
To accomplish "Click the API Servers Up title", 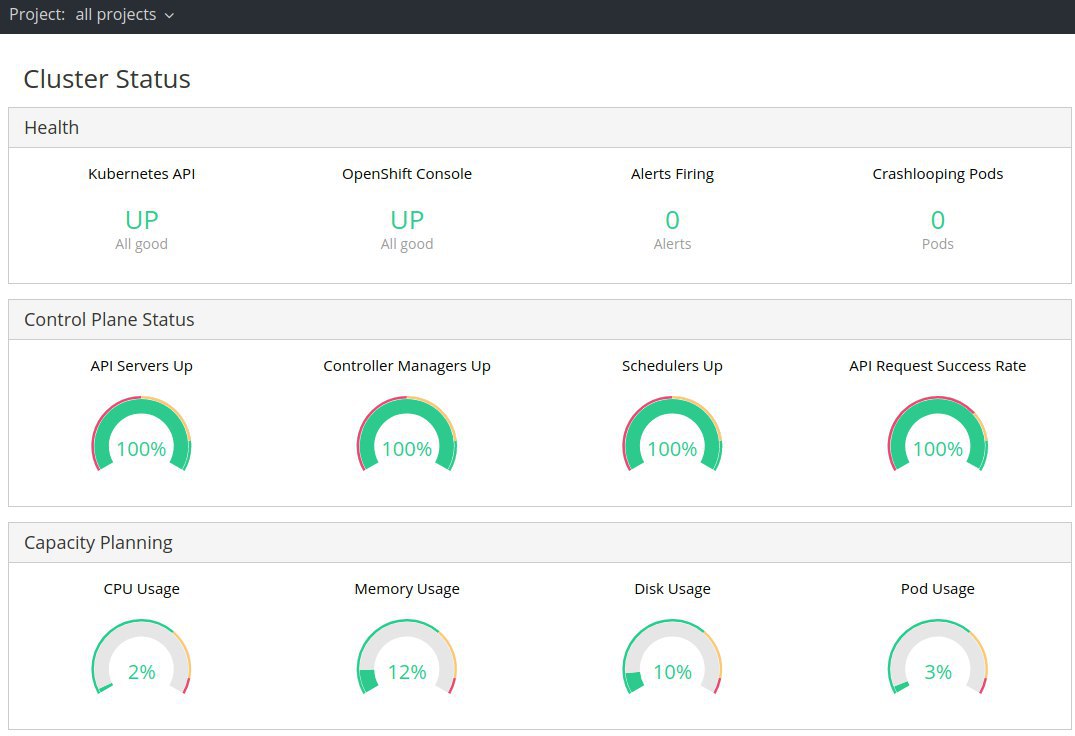I will coord(141,366).
